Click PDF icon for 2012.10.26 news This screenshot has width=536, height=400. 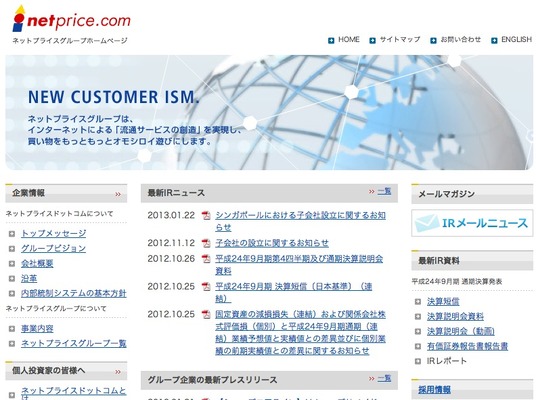(206, 259)
